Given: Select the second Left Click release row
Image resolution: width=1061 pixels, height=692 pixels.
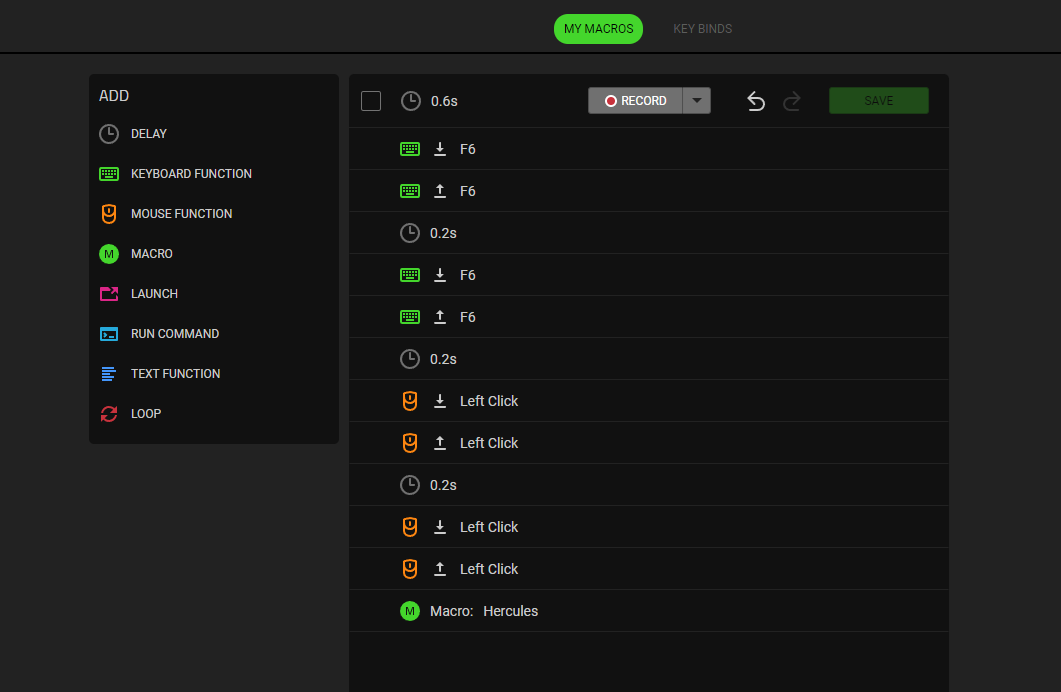Looking at the screenshot, I should pos(648,569).
